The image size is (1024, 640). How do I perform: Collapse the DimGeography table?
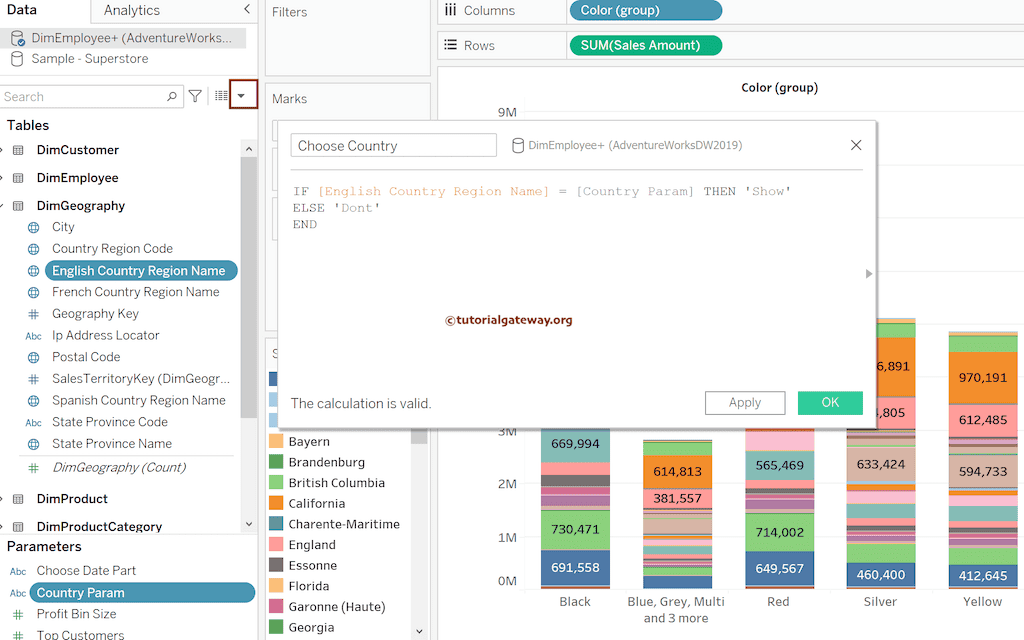[2, 206]
